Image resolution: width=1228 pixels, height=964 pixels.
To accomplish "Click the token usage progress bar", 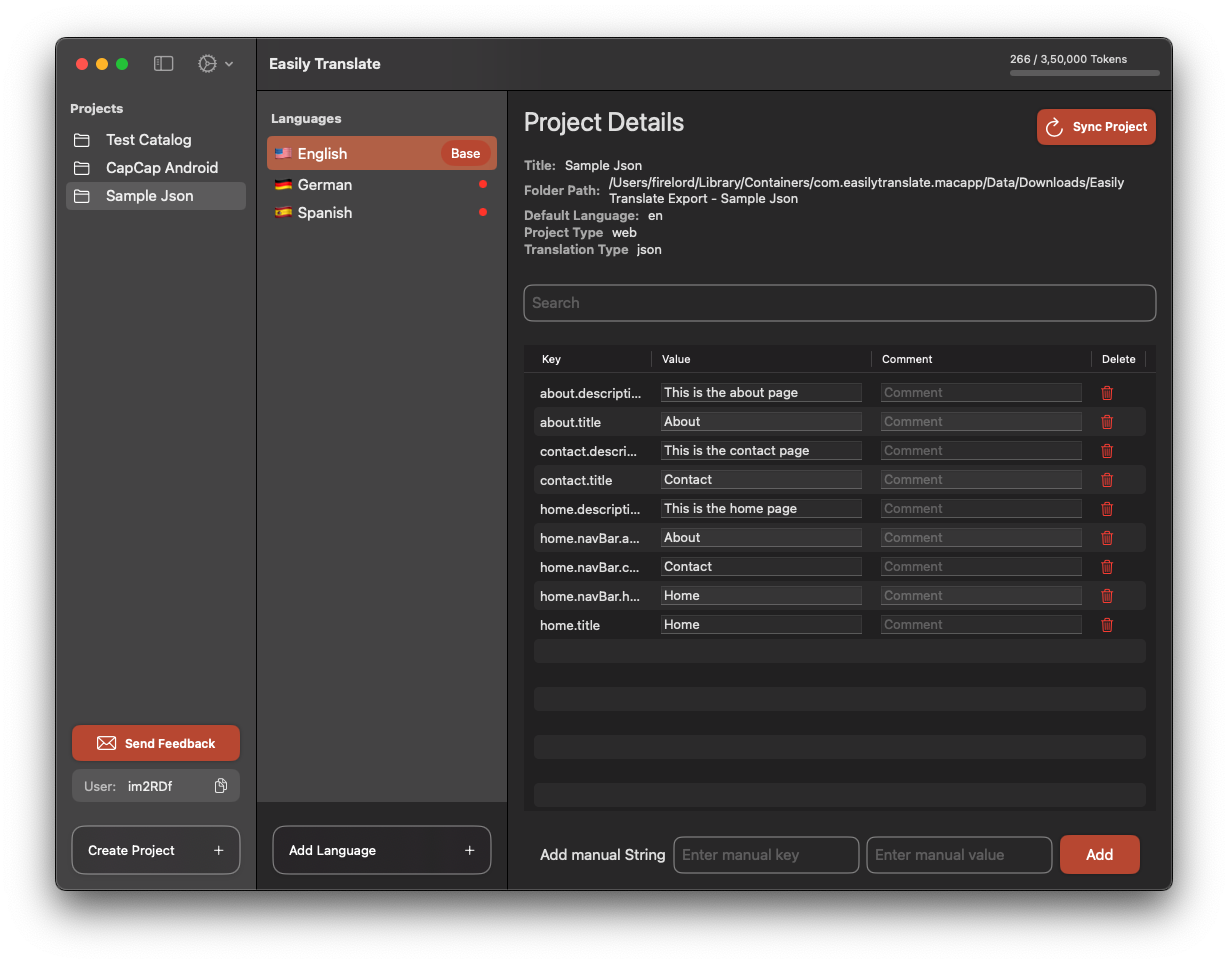I will [x=1085, y=73].
